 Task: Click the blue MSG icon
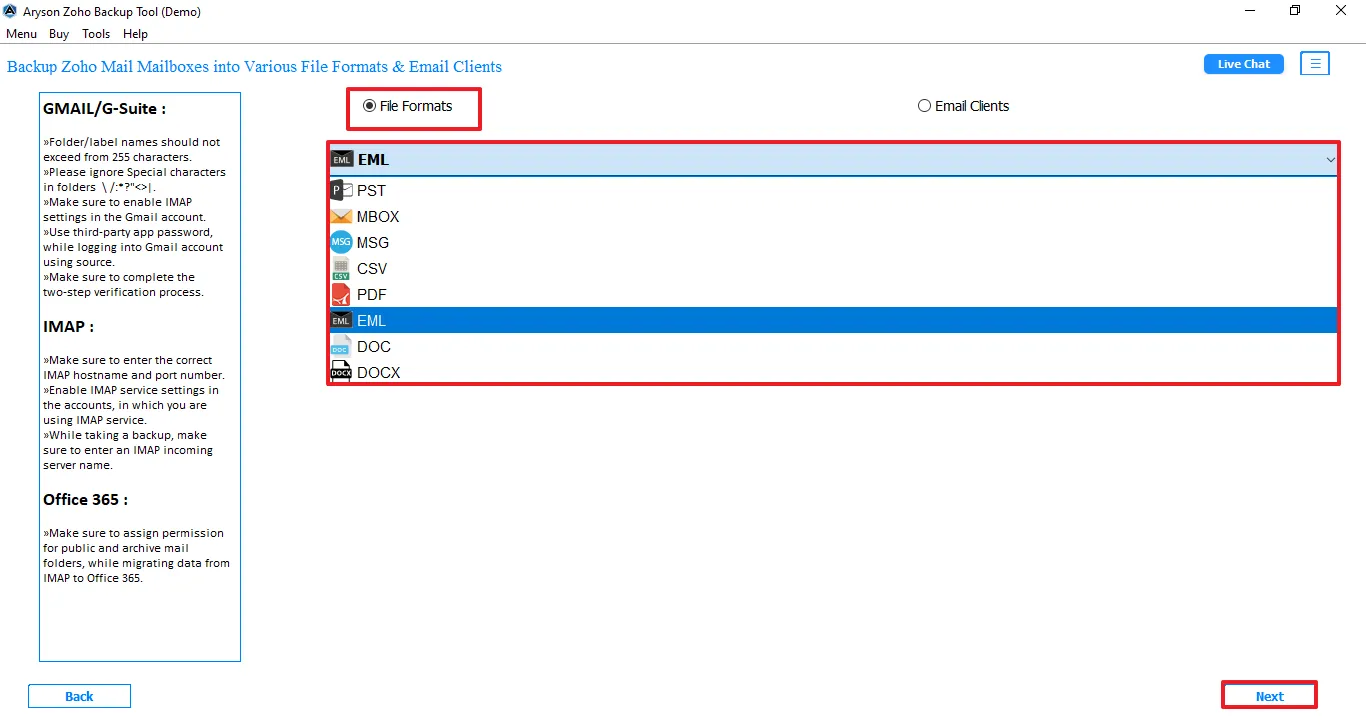(x=341, y=242)
